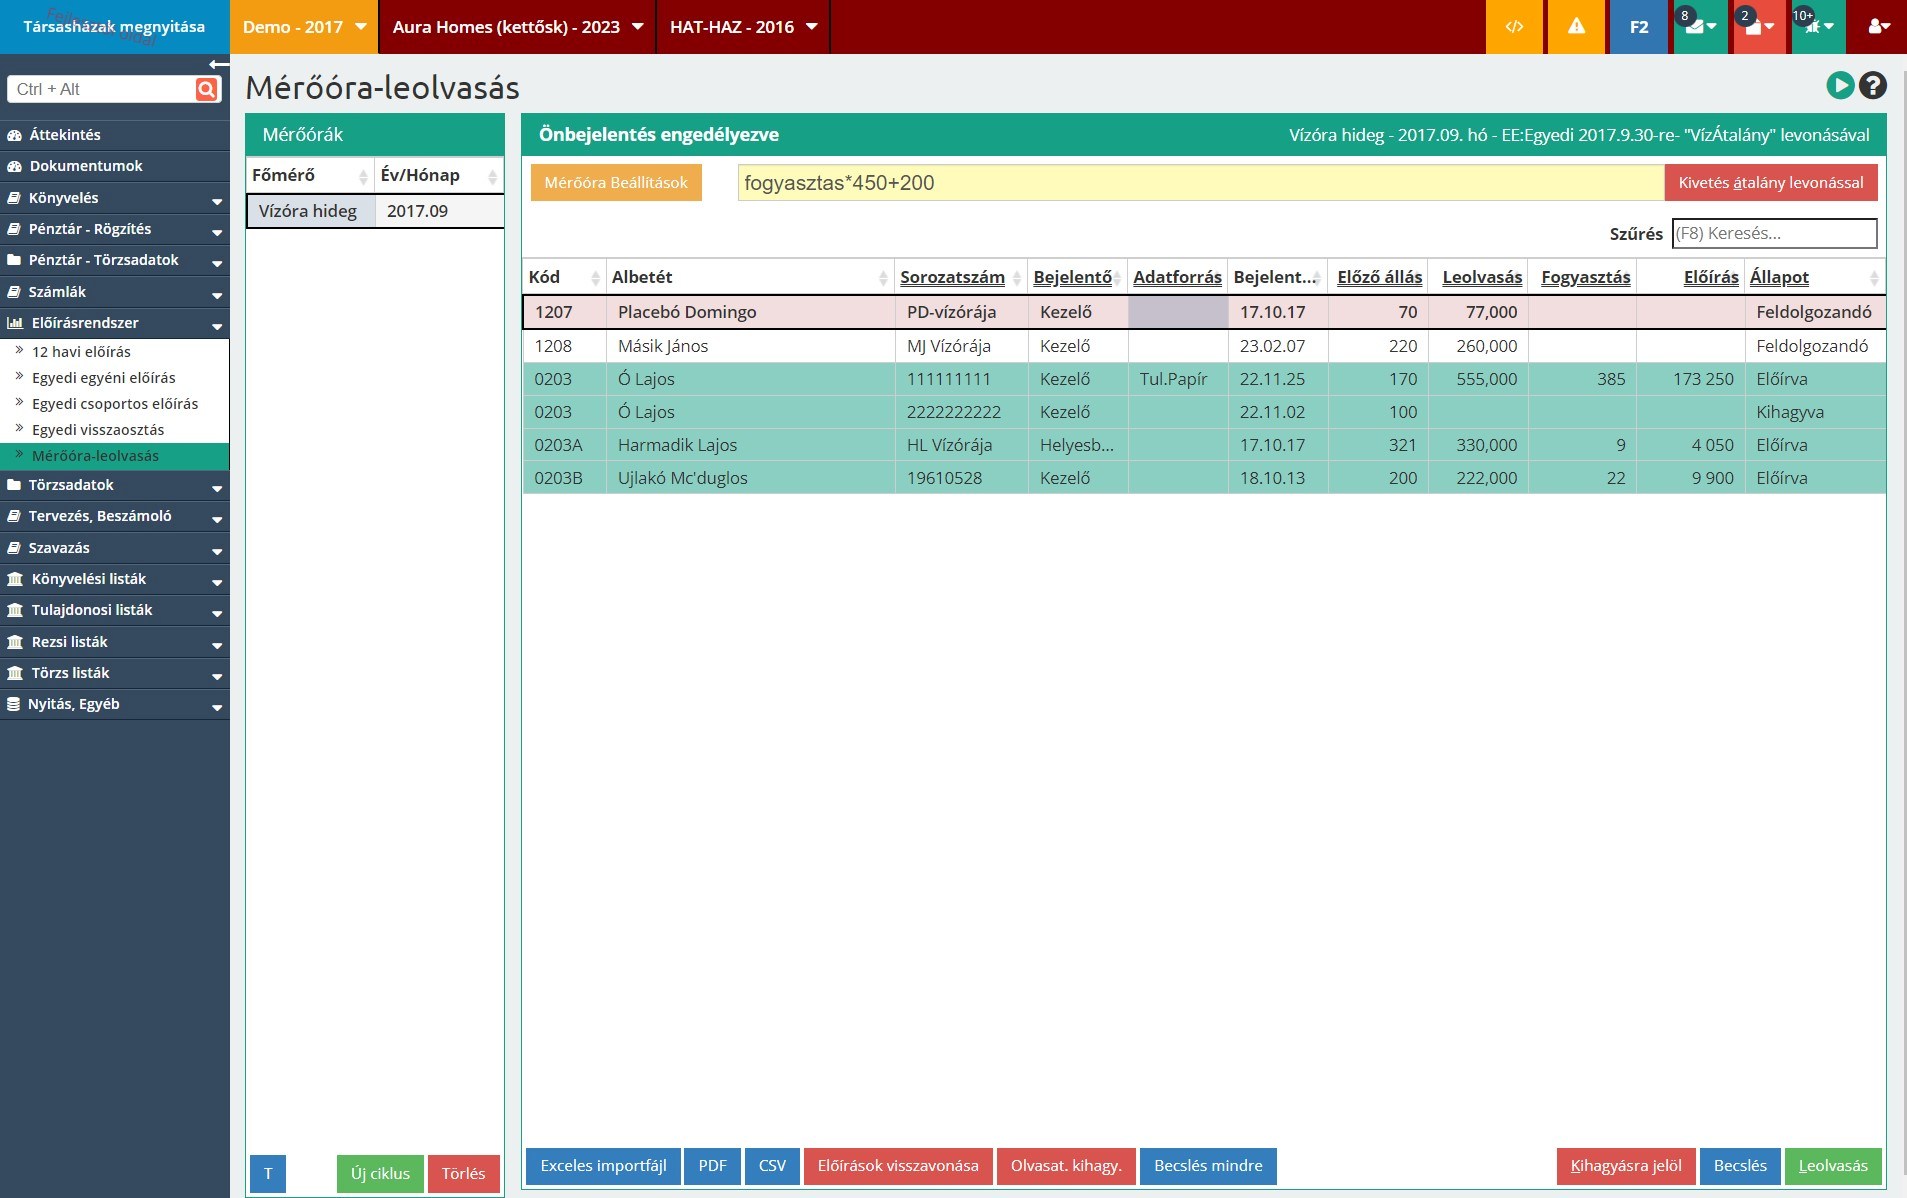The width and height of the screenshot is (1907, 1198).
Task: Select 12 havi előírás in sidebar
Action: (x=81, y=352)
